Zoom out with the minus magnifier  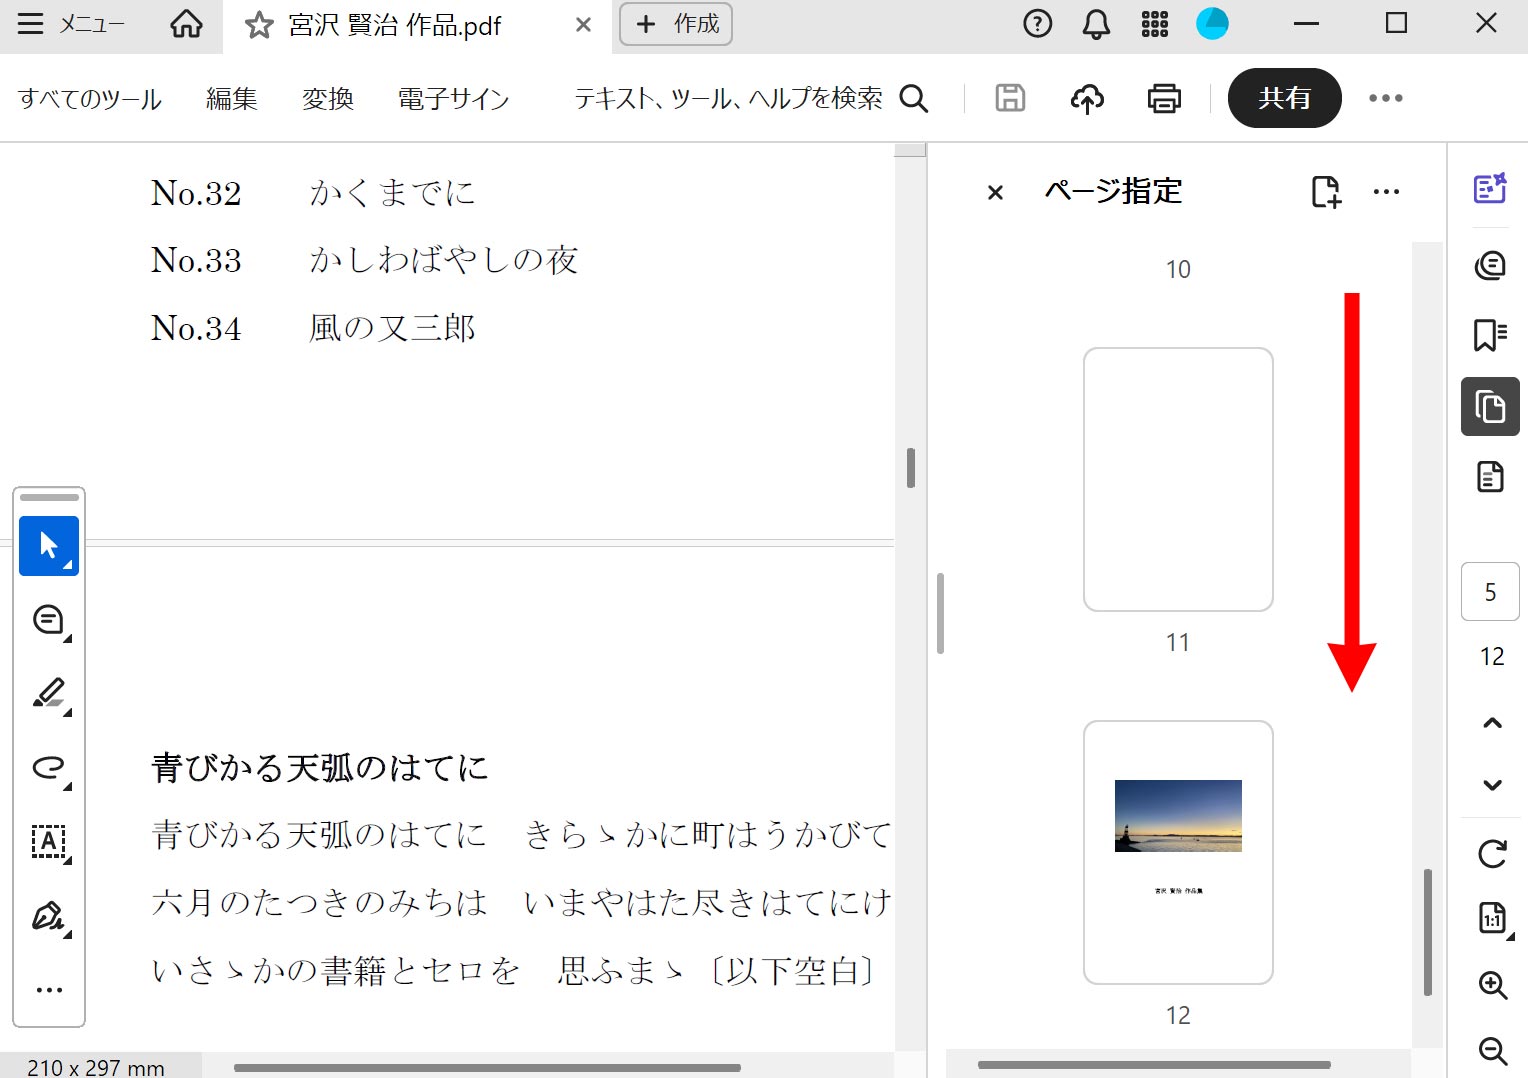pyautogui.click(x=1490, y=1051)
